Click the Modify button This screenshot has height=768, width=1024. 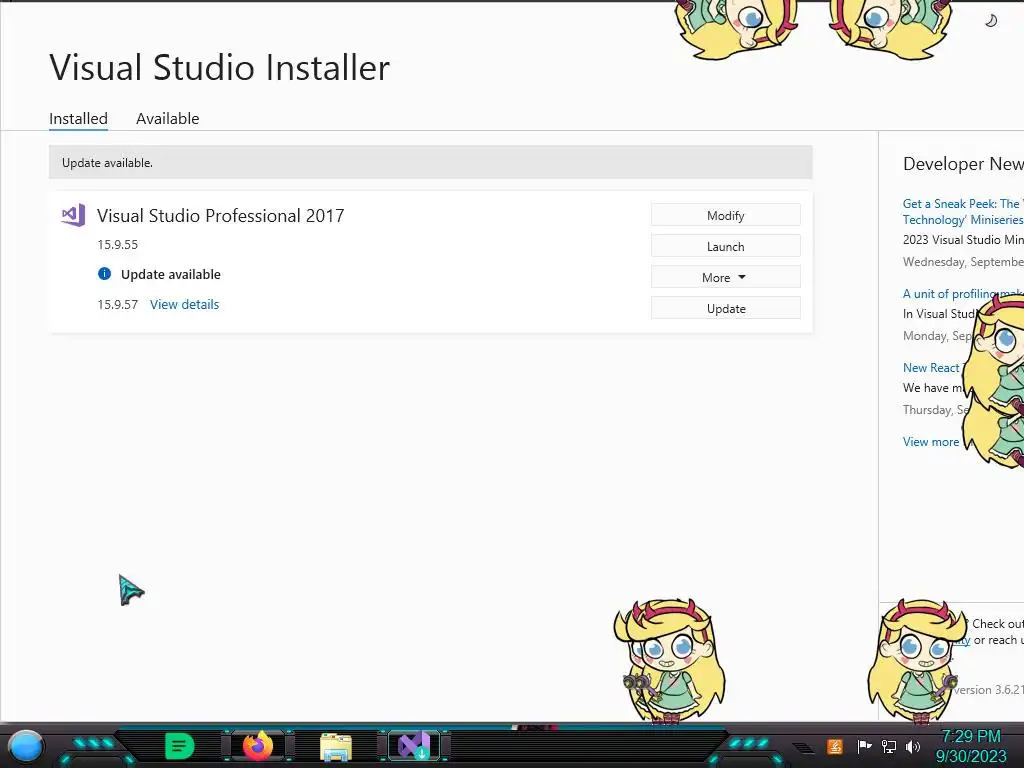[726, 216]
